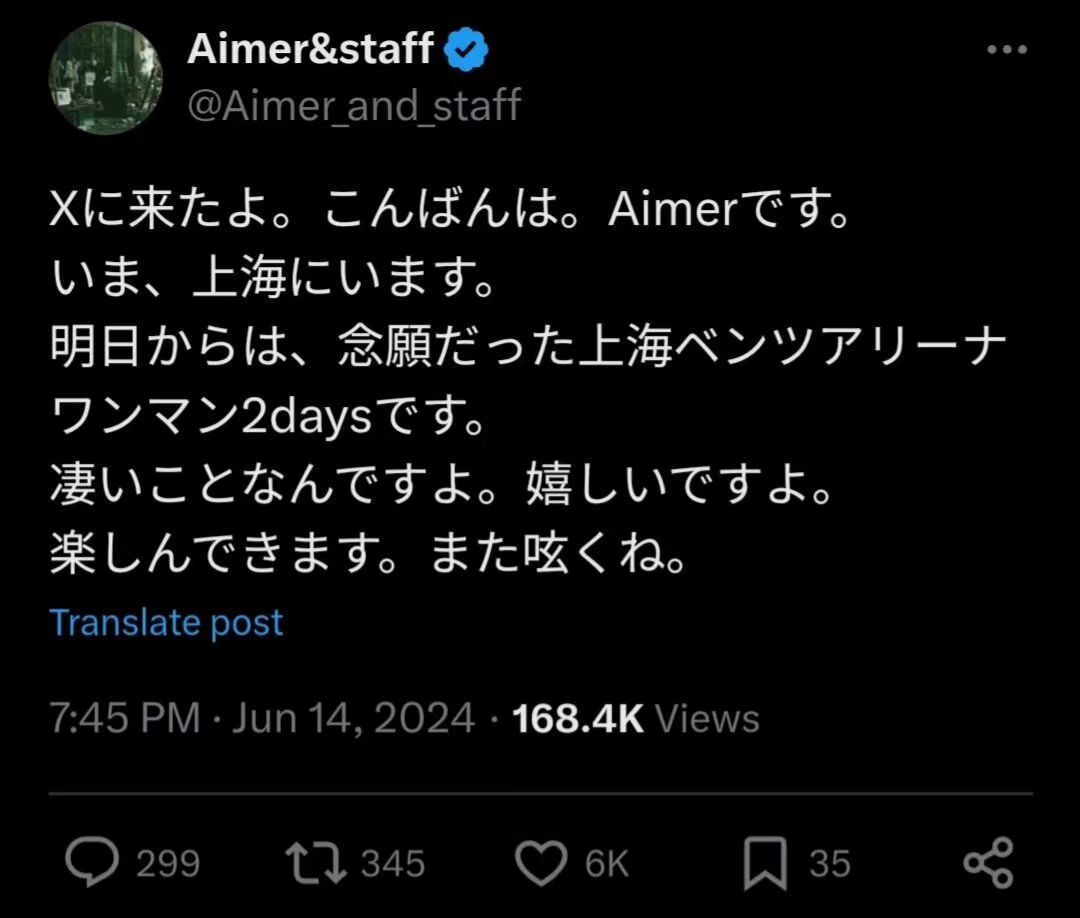1080x918 pixels.
Task: Click the 7:45 PM timestamp
Action: click(125, 719)
